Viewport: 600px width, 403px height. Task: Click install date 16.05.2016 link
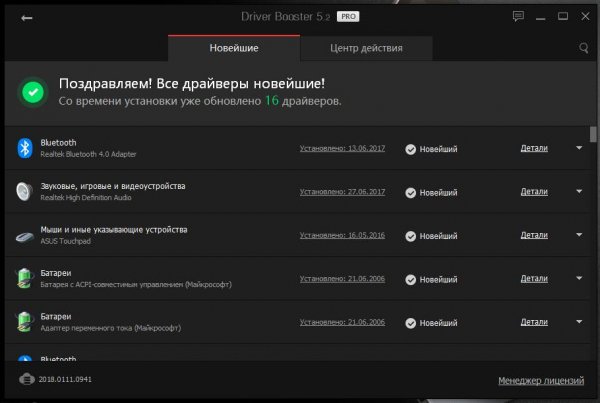coord(342,235)
